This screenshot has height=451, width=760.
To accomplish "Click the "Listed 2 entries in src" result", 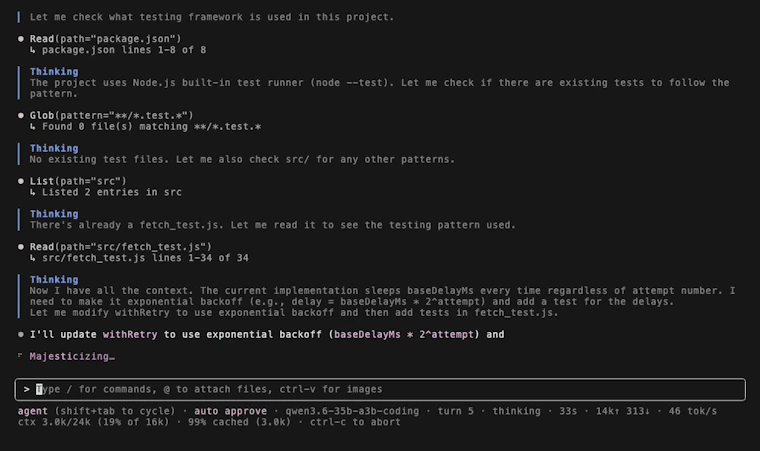I will [x=111, y=192].
